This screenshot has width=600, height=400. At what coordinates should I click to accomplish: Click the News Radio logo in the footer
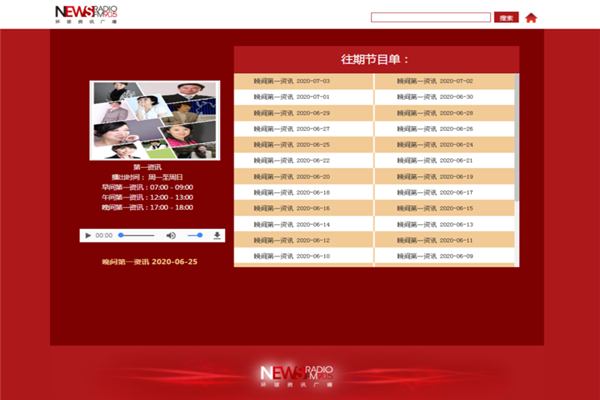point(297,375)
